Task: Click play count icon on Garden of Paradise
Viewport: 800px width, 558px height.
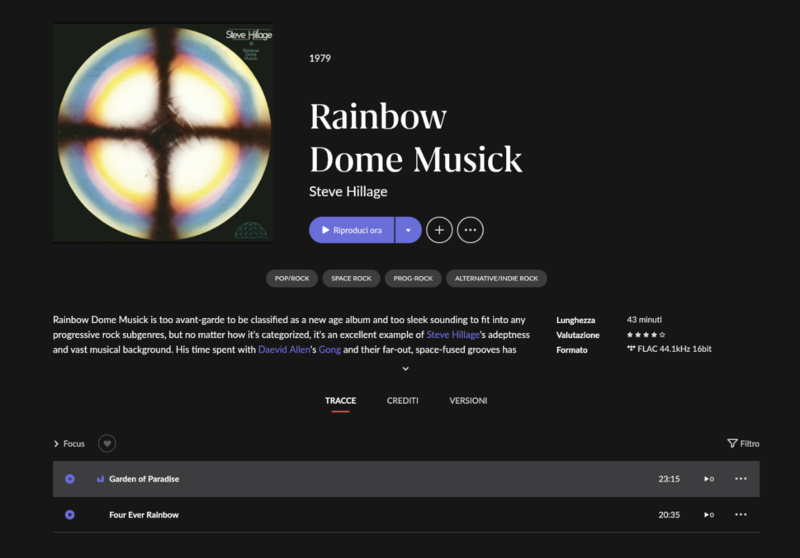Action: (x=708, y=479)
